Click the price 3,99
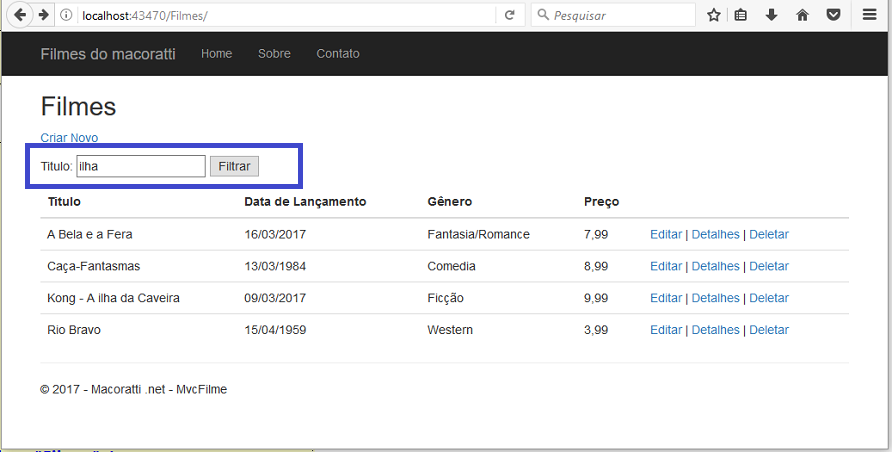The height and width of the screenshot is (452, 892). (596, 330)
